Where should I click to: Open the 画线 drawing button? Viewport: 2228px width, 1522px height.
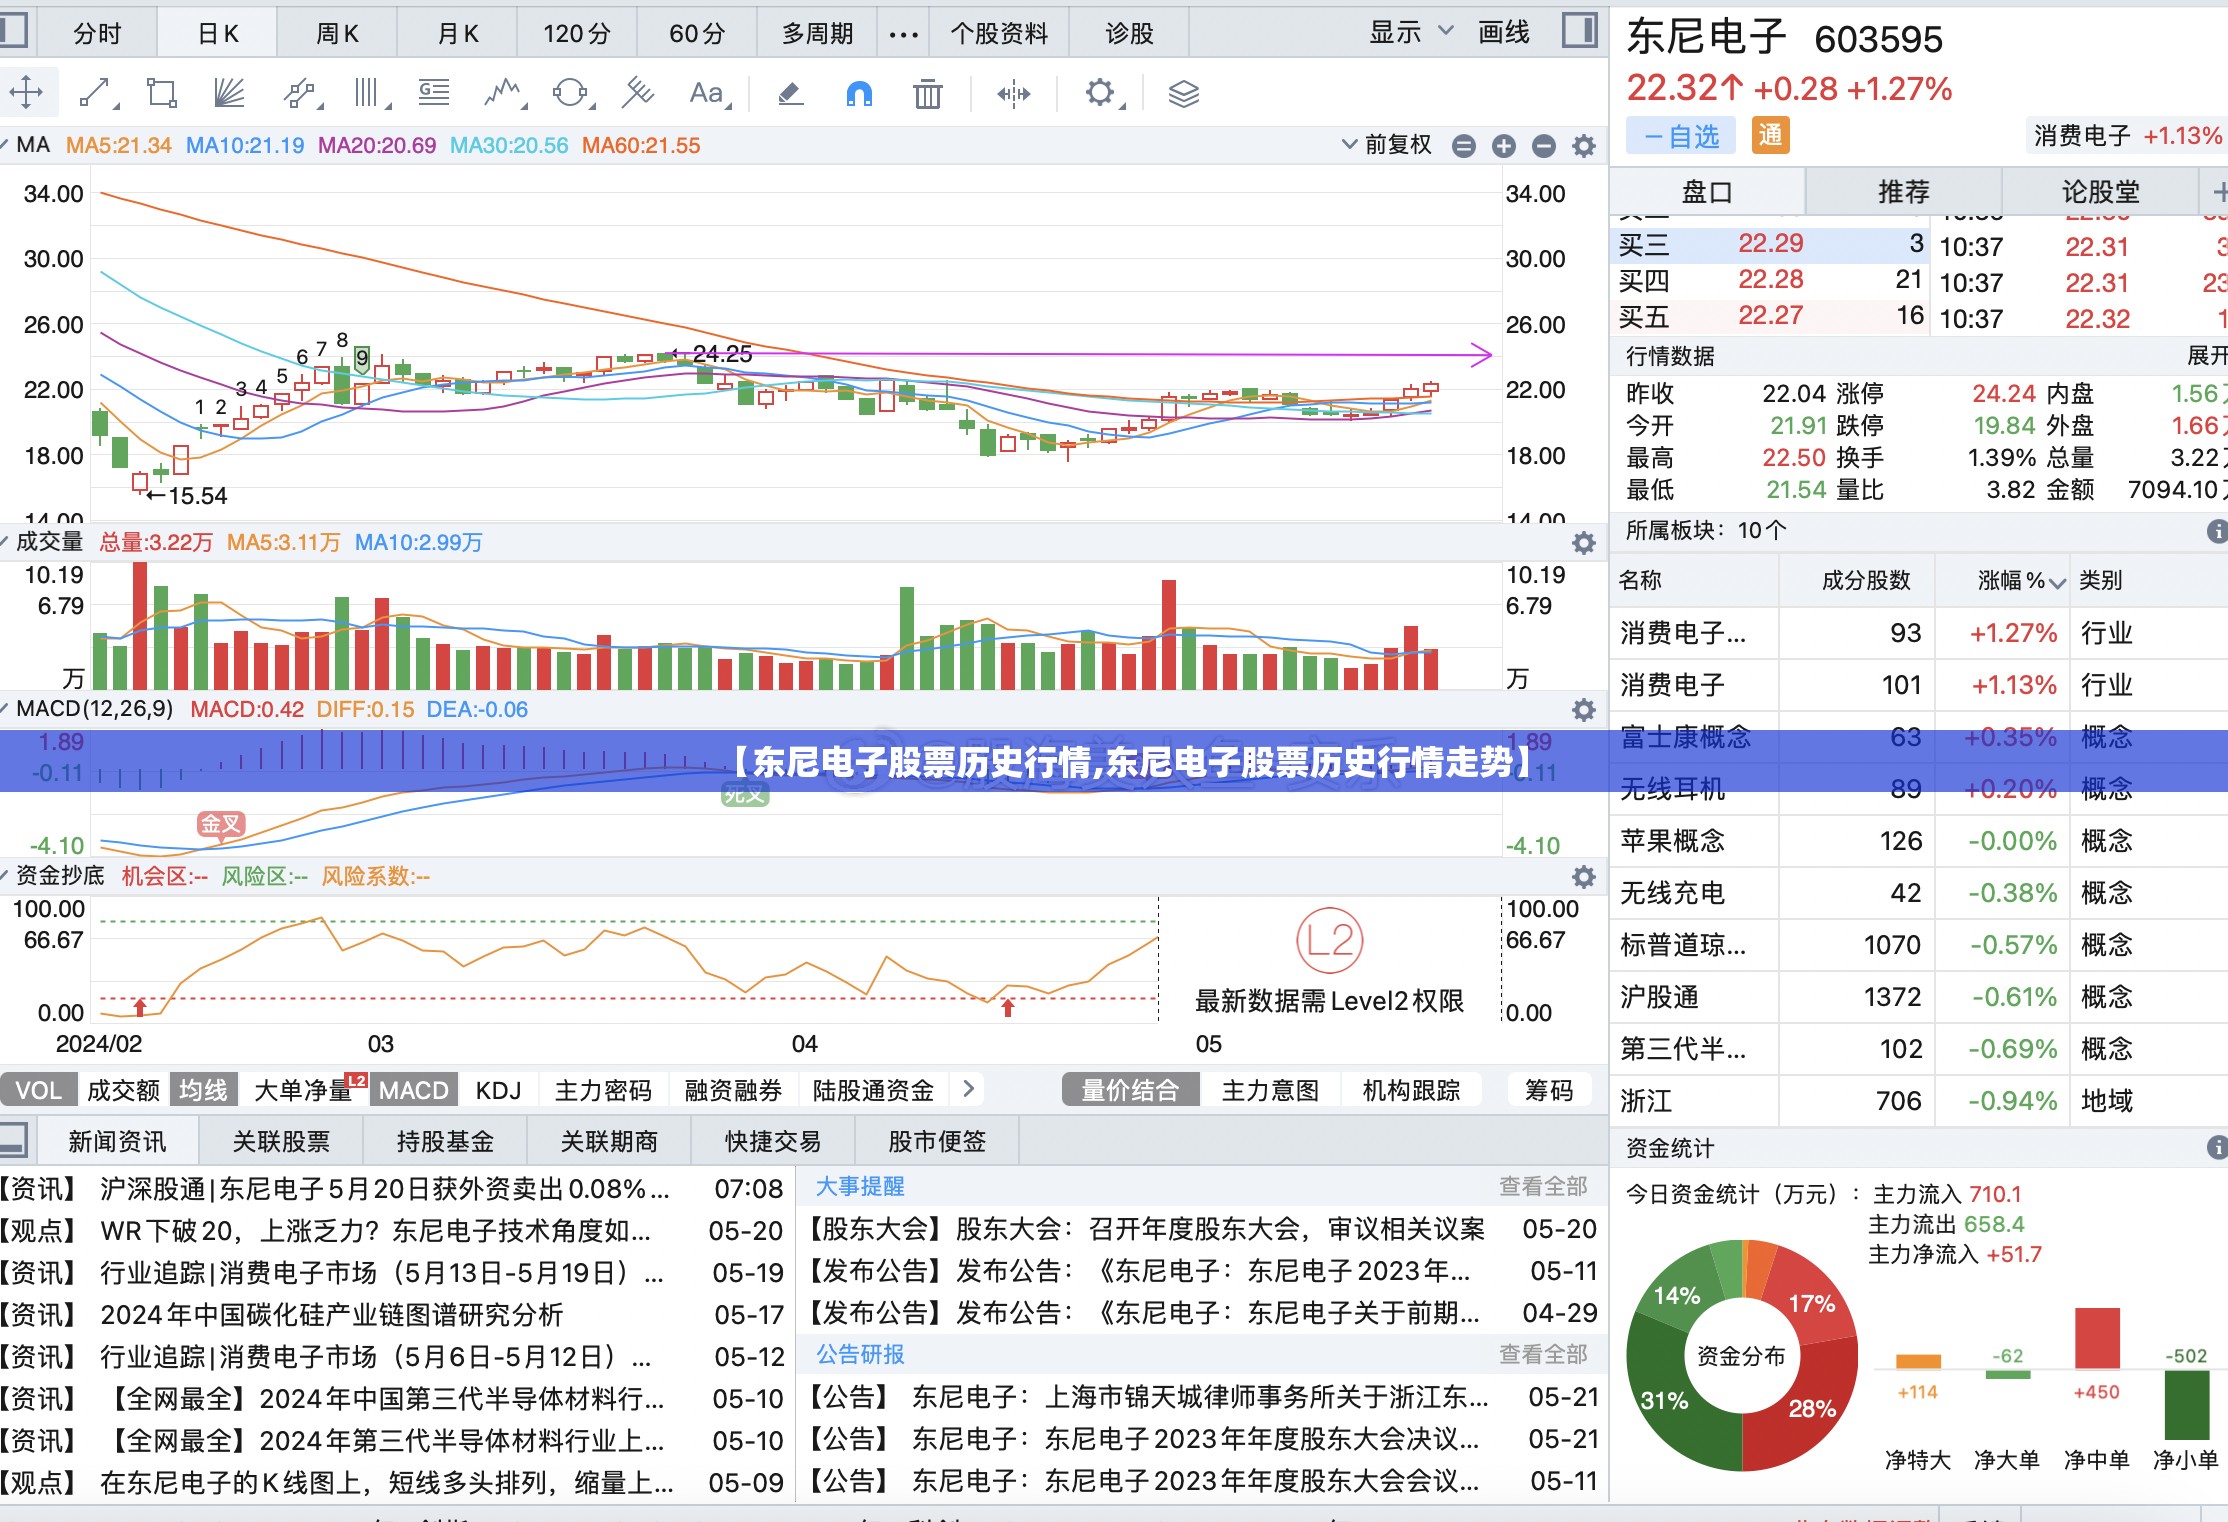pyautogui.click(x=1503, y=32)
